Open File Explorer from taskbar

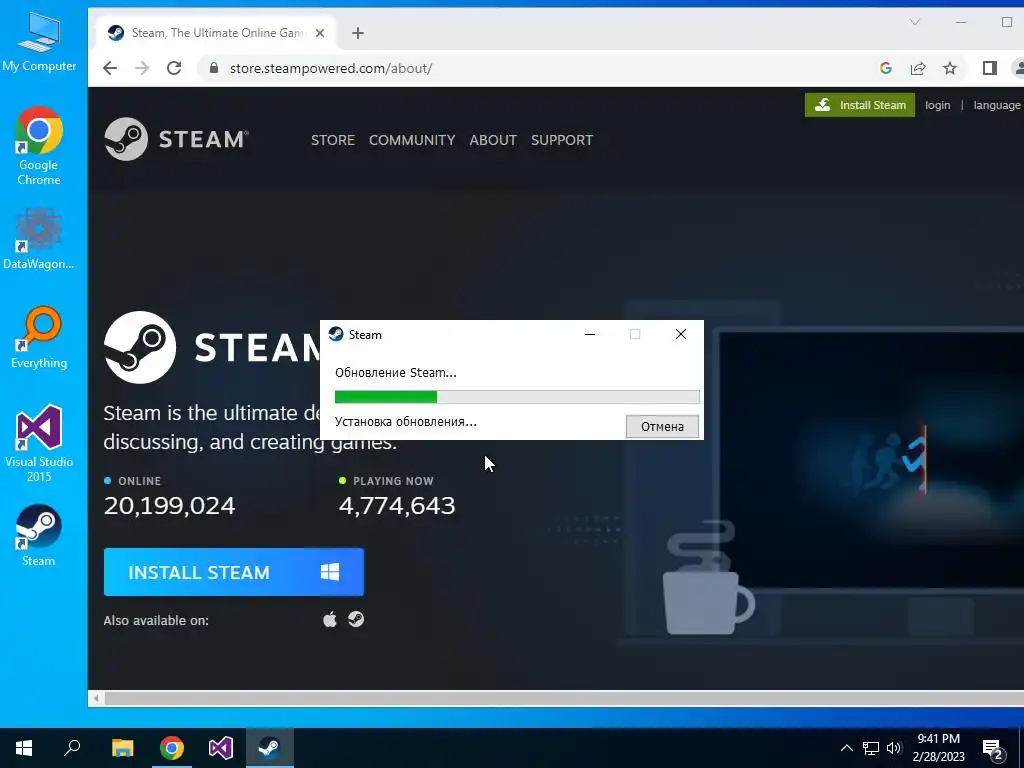coord(122,748)
